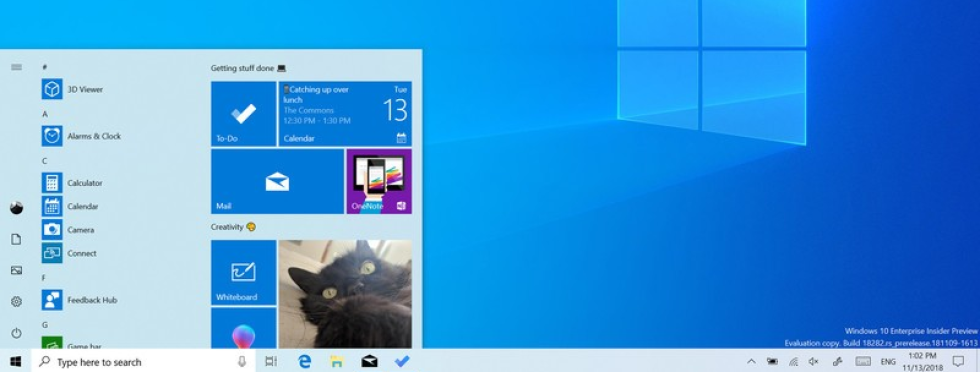Expand the hidden tray icons chevron
The image size is (980, 372).
point(751,361)
